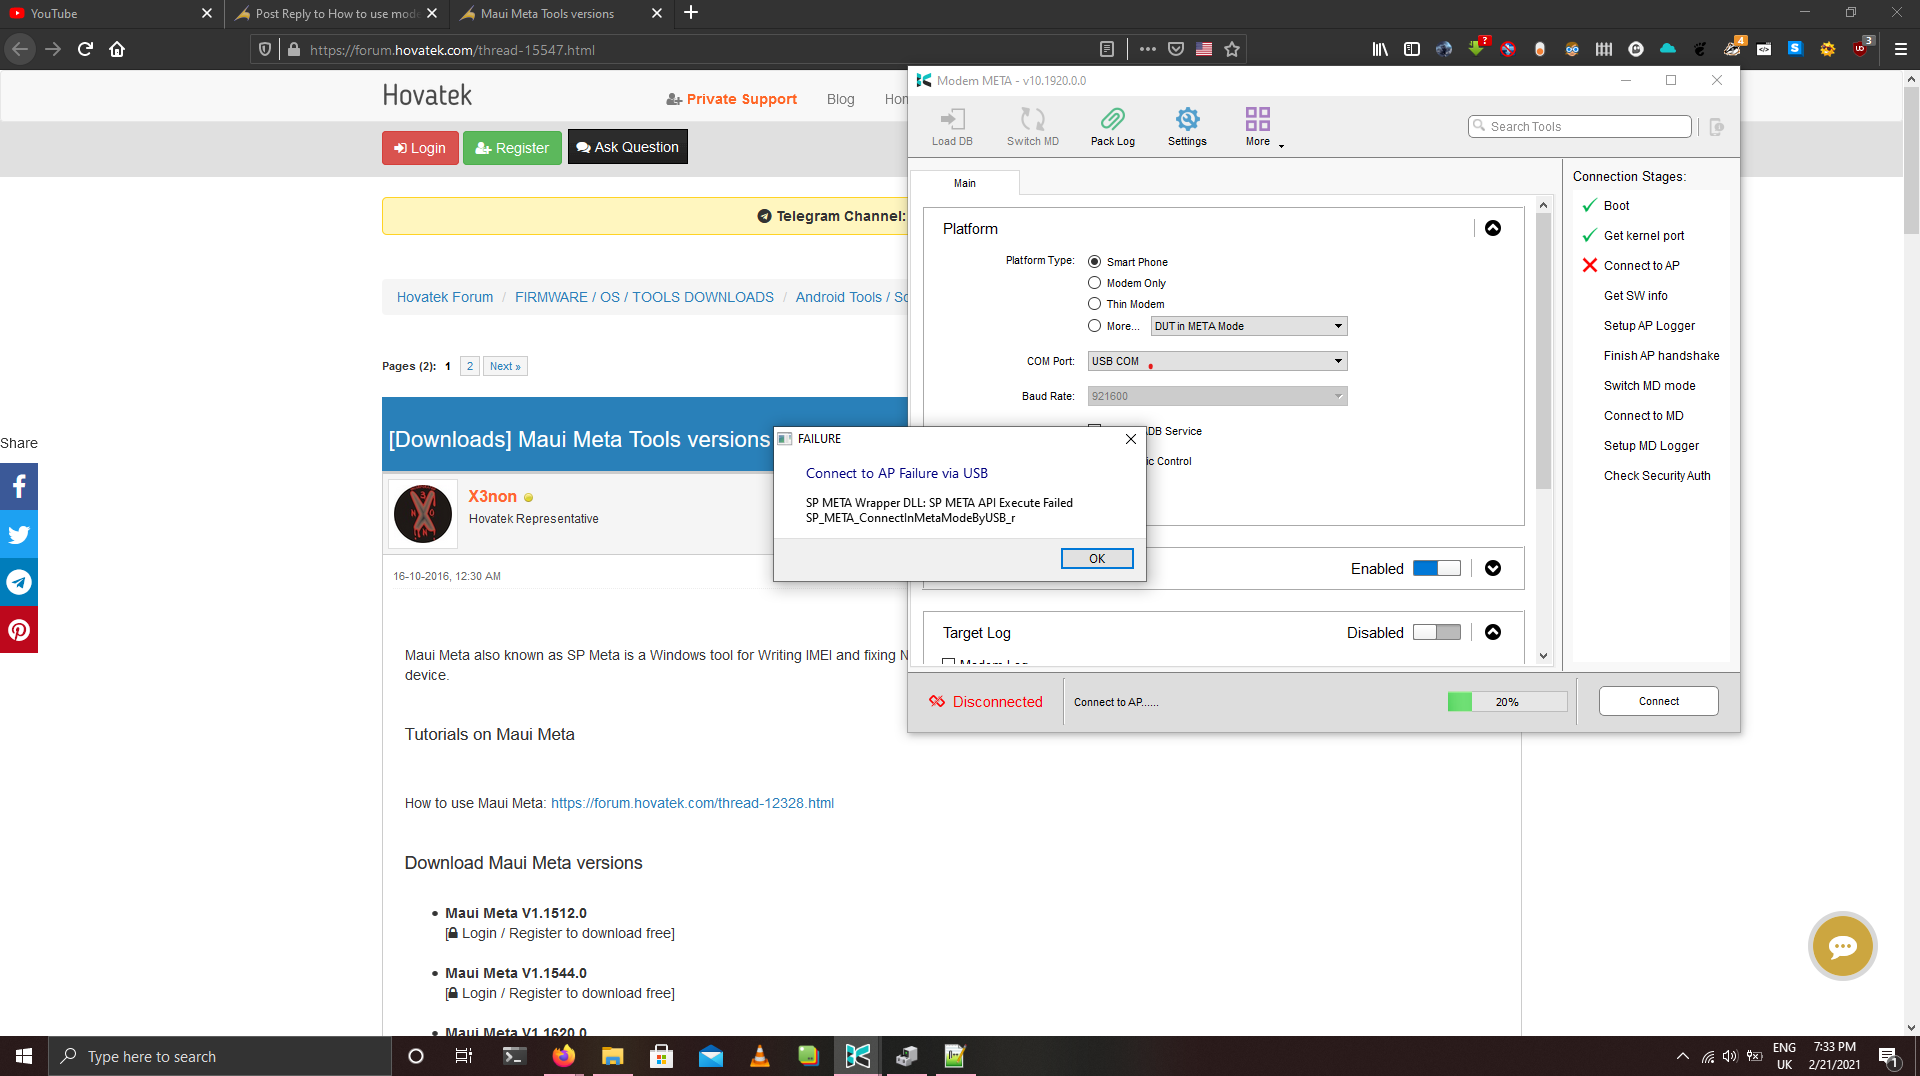Toggle reader view in the address bar
The width and height of the screenshot is (1920, 1076).
pos(1106,49)
